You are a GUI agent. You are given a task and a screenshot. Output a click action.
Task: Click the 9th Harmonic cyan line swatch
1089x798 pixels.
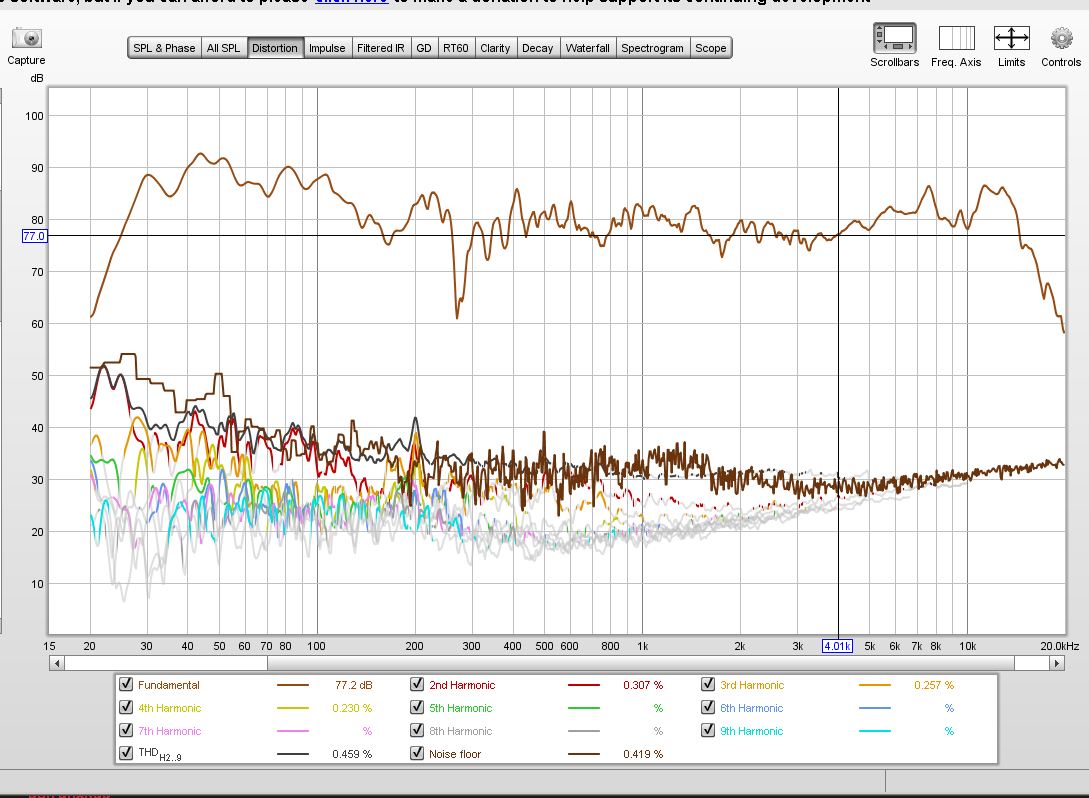point(874,731)
